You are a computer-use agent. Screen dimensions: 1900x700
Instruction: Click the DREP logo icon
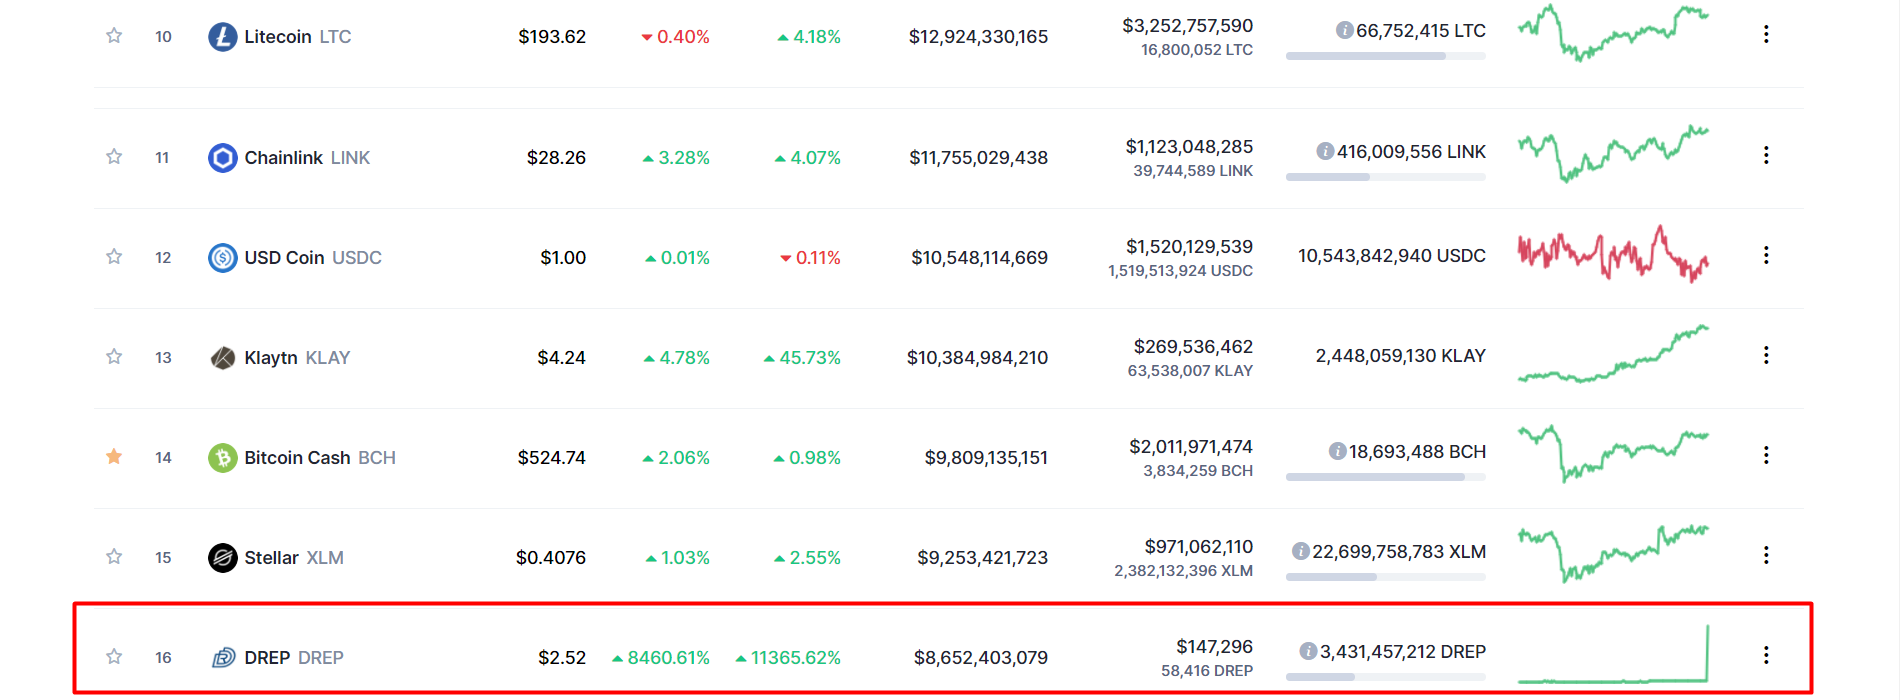point(223,658)
